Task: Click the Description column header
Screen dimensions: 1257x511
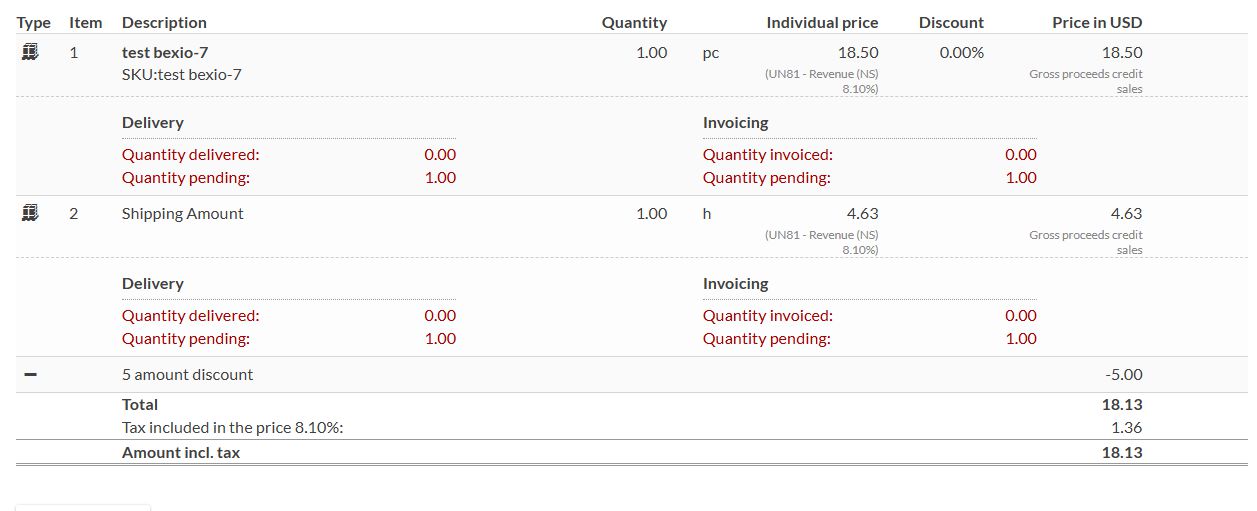Action: (164, 22)
